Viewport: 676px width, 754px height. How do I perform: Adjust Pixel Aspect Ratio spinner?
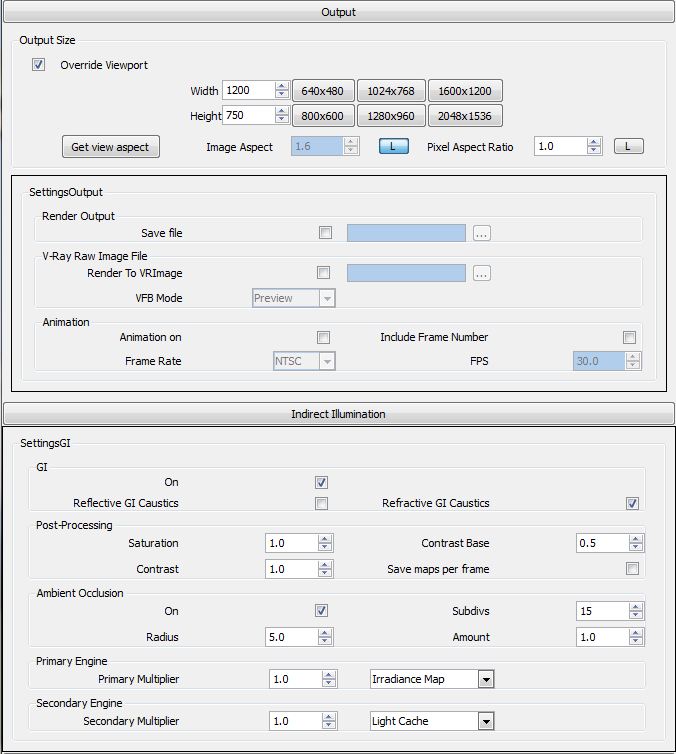594,146
